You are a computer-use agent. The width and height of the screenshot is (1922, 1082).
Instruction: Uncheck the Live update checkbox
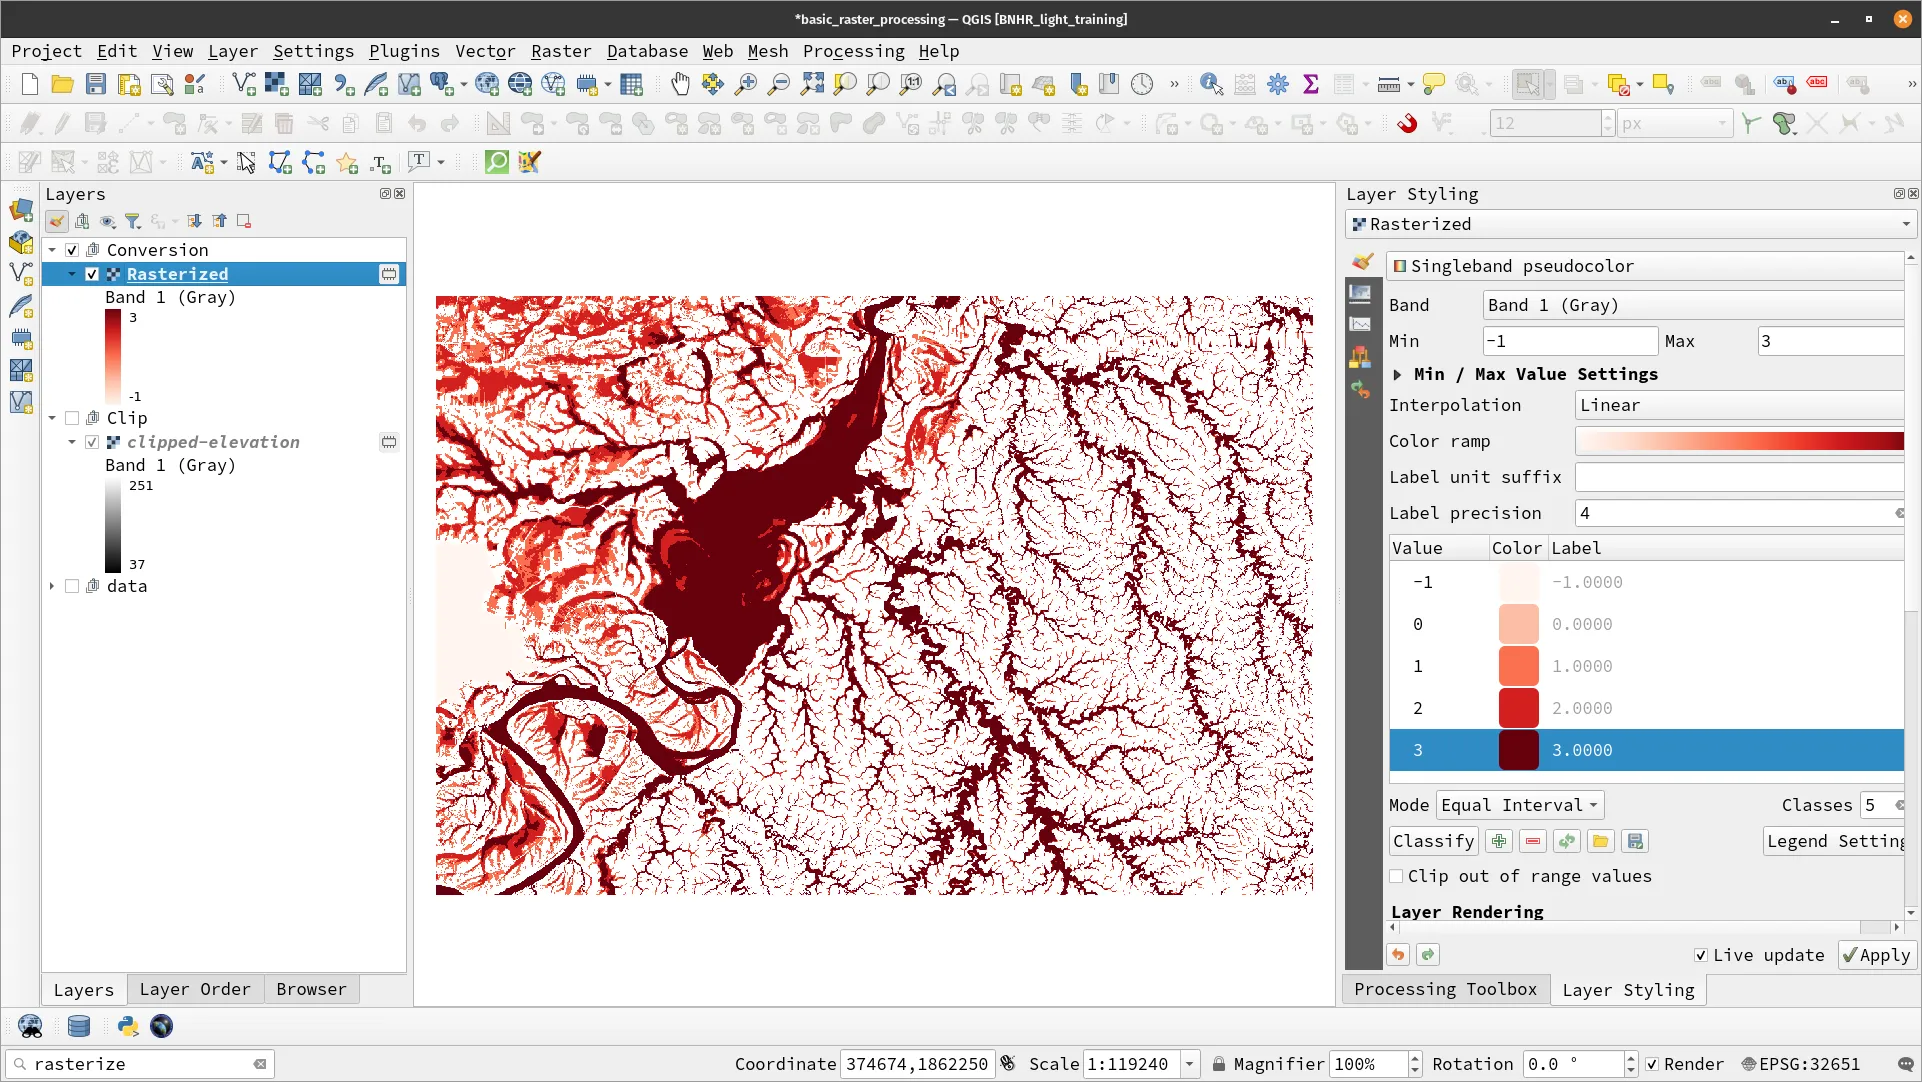point(1700,955)
